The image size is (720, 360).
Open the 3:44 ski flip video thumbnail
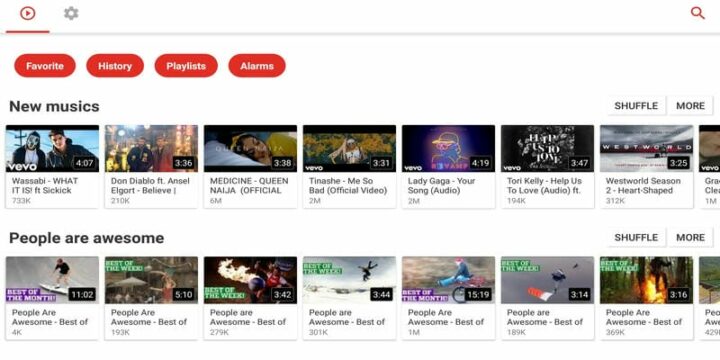[x=349, y=280]
